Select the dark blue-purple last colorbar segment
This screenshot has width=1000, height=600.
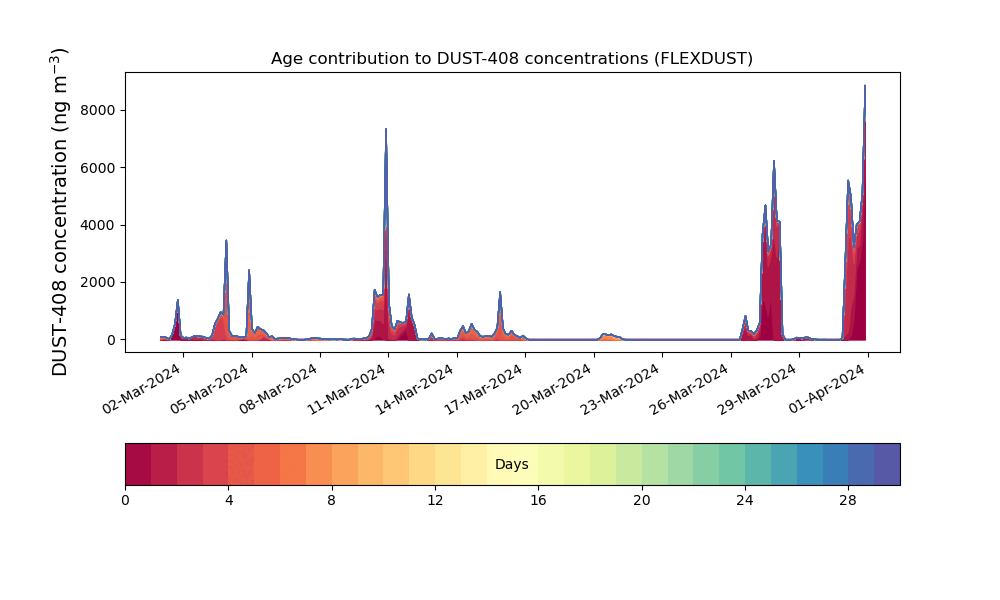click(887, 464)
